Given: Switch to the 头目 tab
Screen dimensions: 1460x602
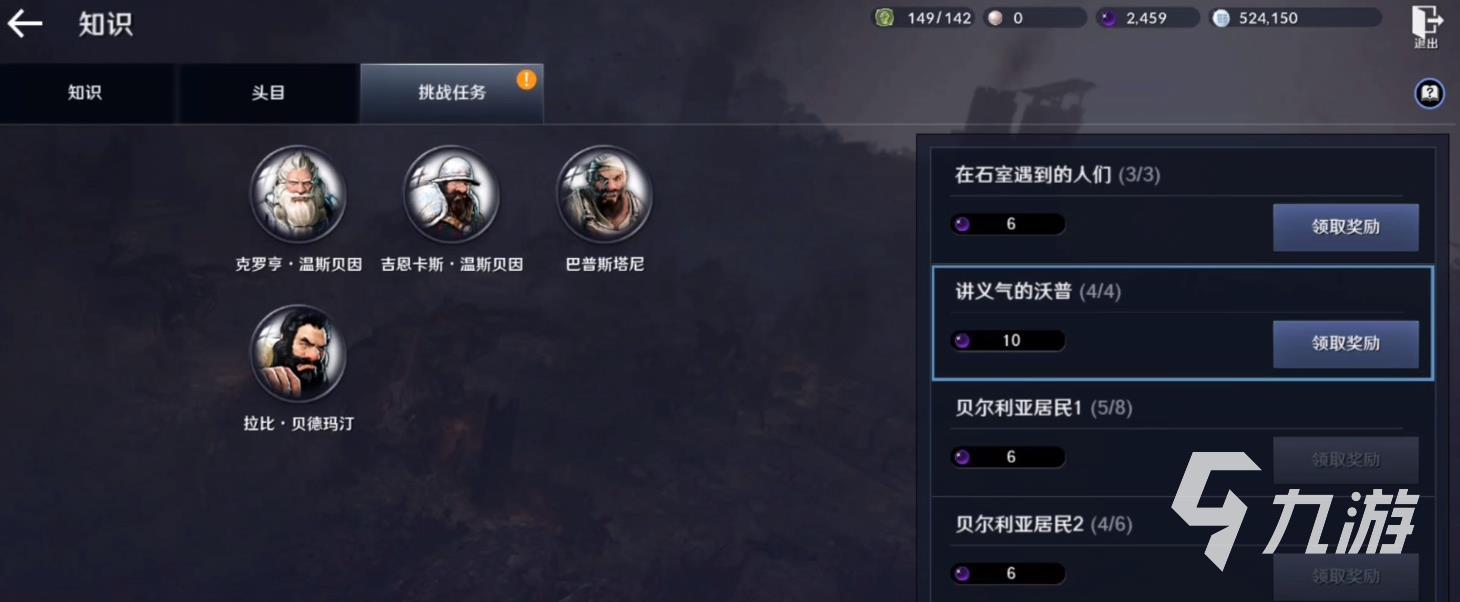Looking at the screenshot, I should (x=268, y=93).
